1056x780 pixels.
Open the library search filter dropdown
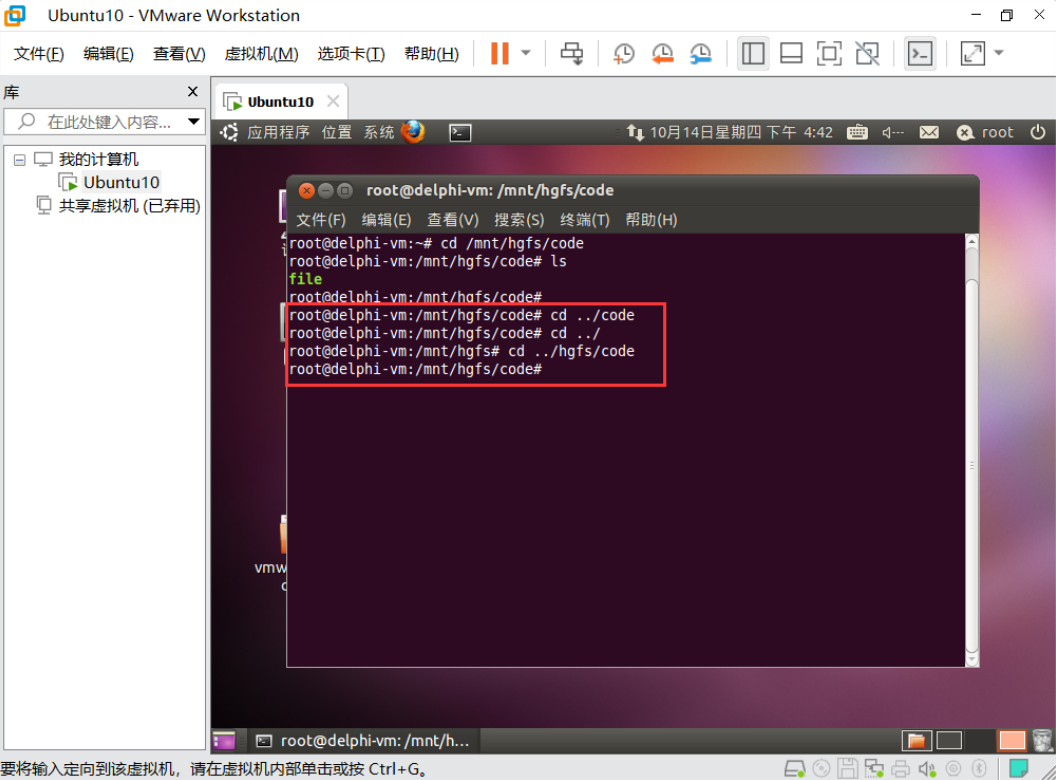(194, 122)
